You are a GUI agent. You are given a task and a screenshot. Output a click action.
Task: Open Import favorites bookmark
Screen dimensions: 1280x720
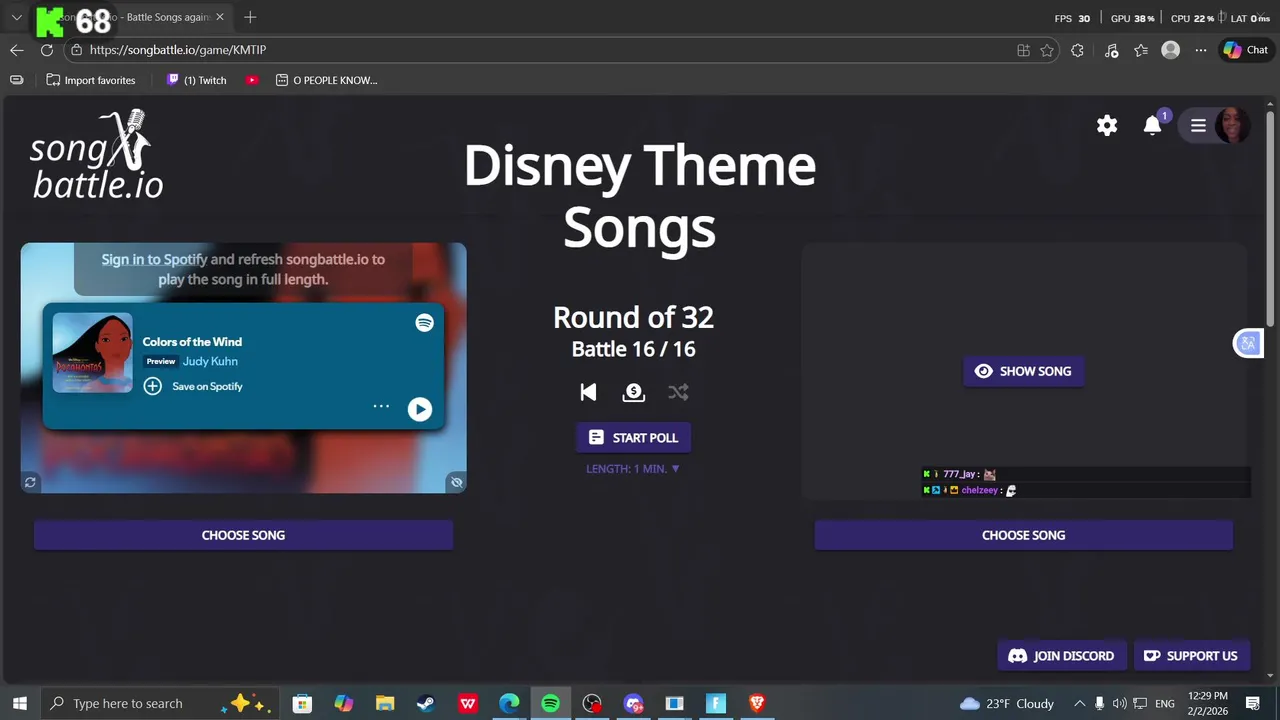coord(90,80)
